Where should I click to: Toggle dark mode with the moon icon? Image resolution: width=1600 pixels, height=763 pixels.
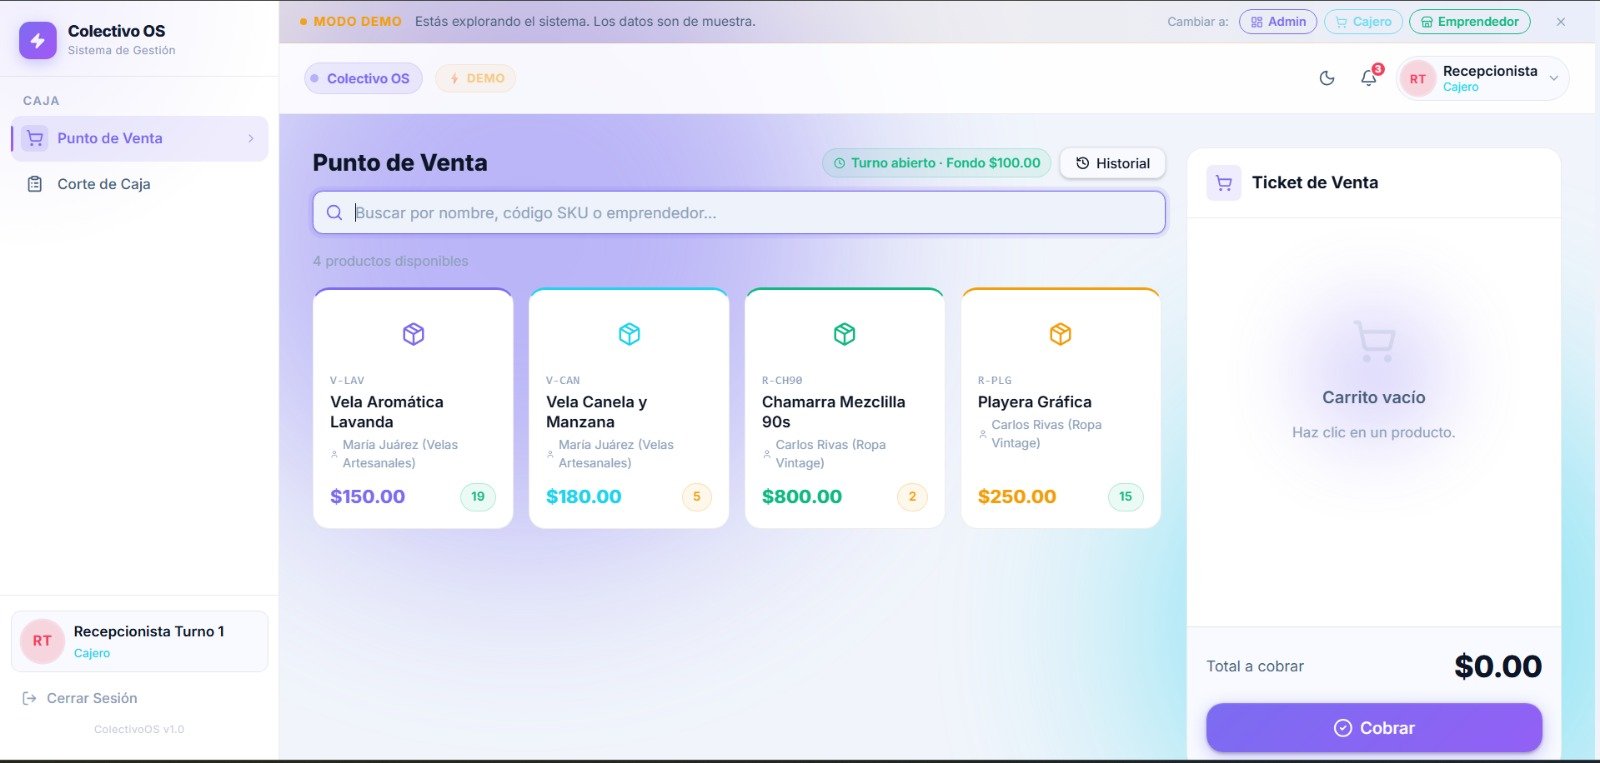[x=1327, y=78]
